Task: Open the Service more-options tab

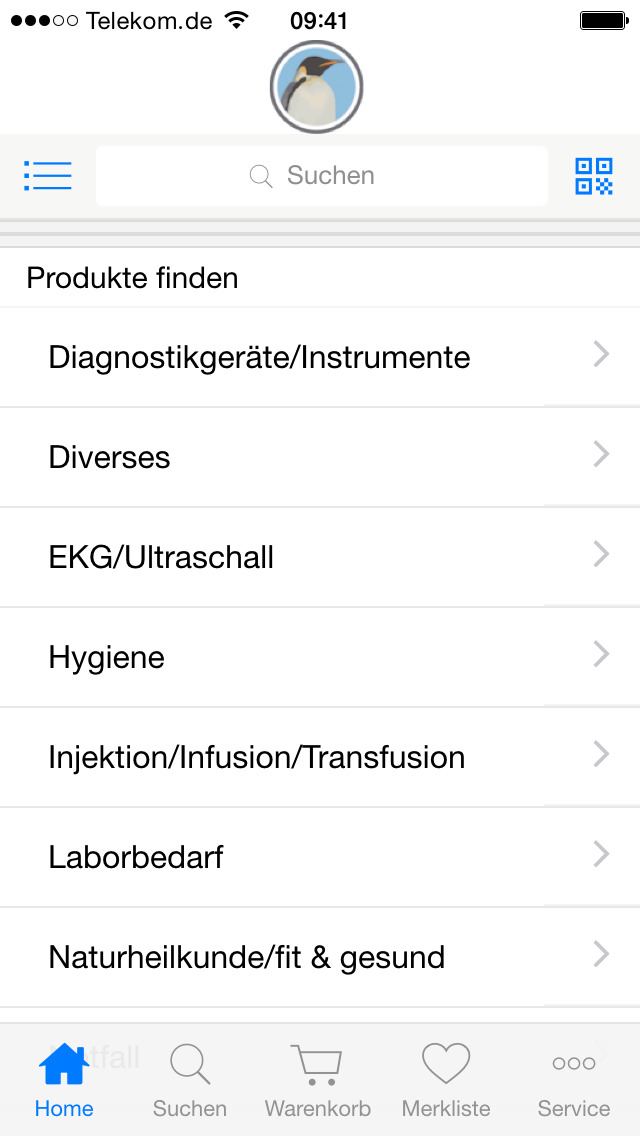Action: tap(574, 1078)
